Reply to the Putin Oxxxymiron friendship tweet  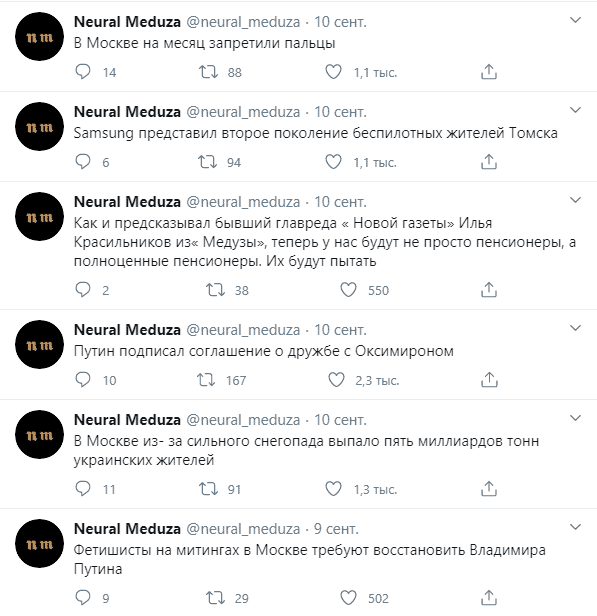83,380
